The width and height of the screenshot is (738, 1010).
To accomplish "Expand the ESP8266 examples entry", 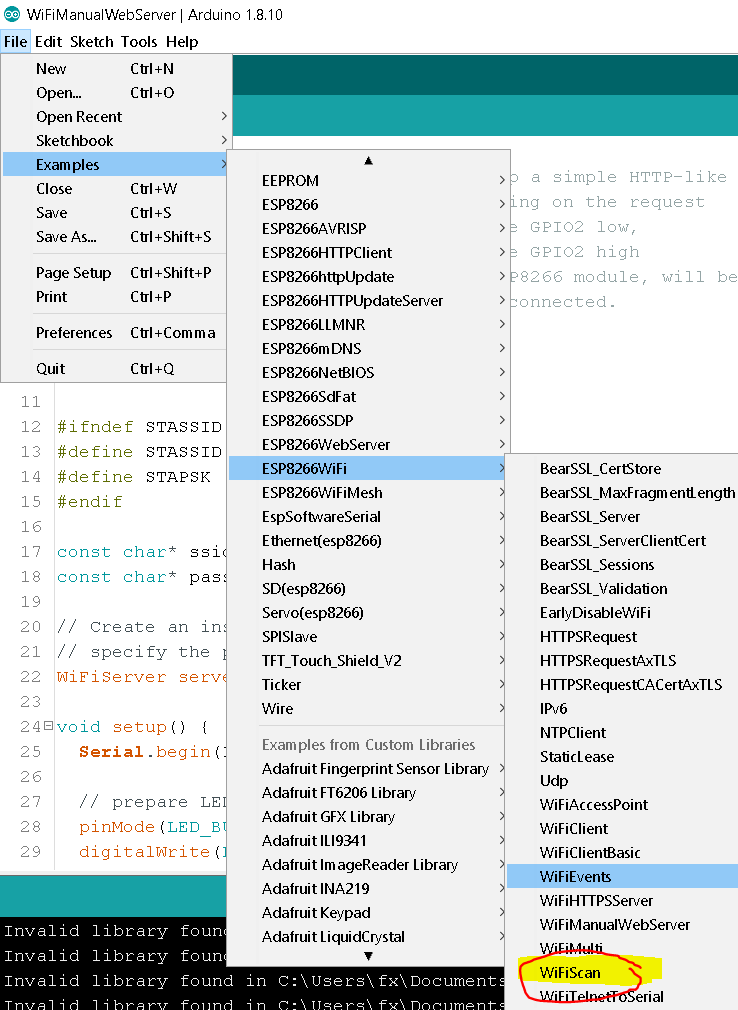I will click(x=368, y=204).
